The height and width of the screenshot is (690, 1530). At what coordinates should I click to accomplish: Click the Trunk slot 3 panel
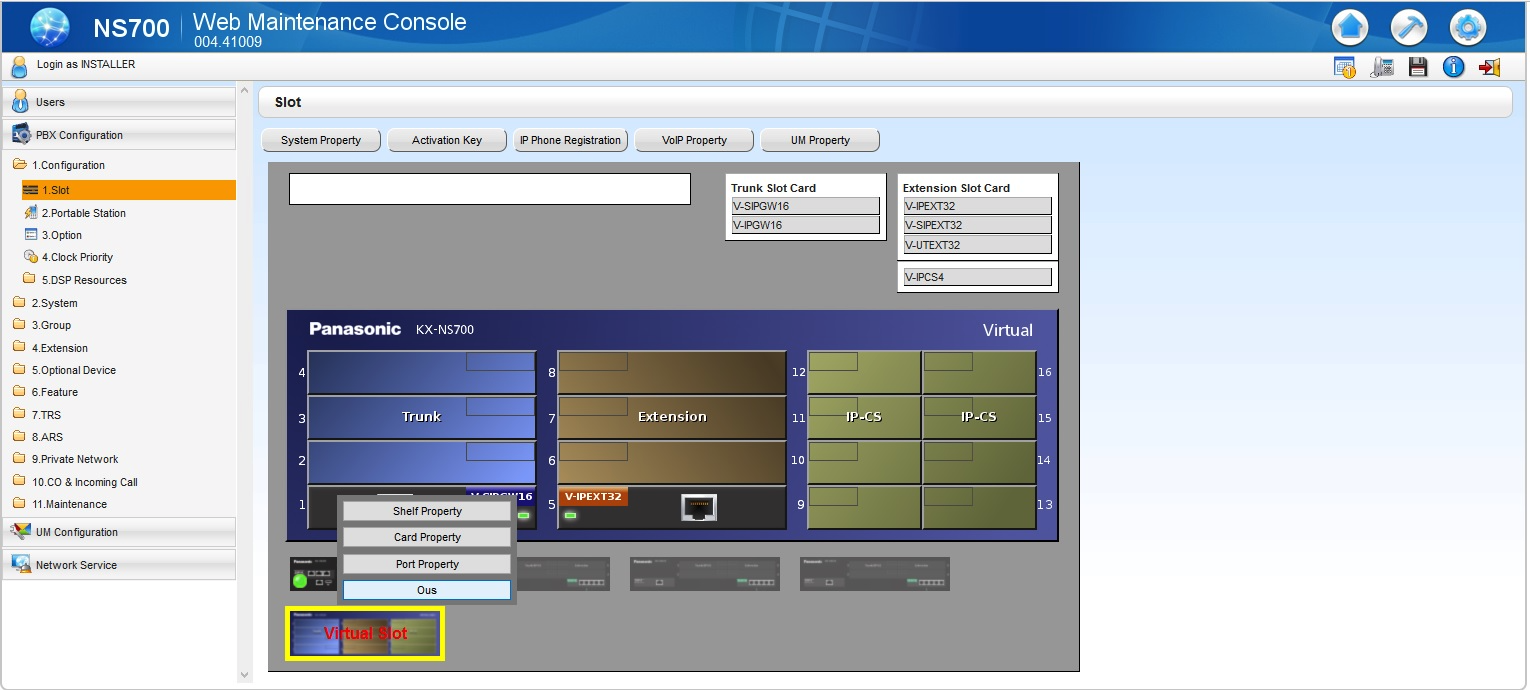coord(422,417)
